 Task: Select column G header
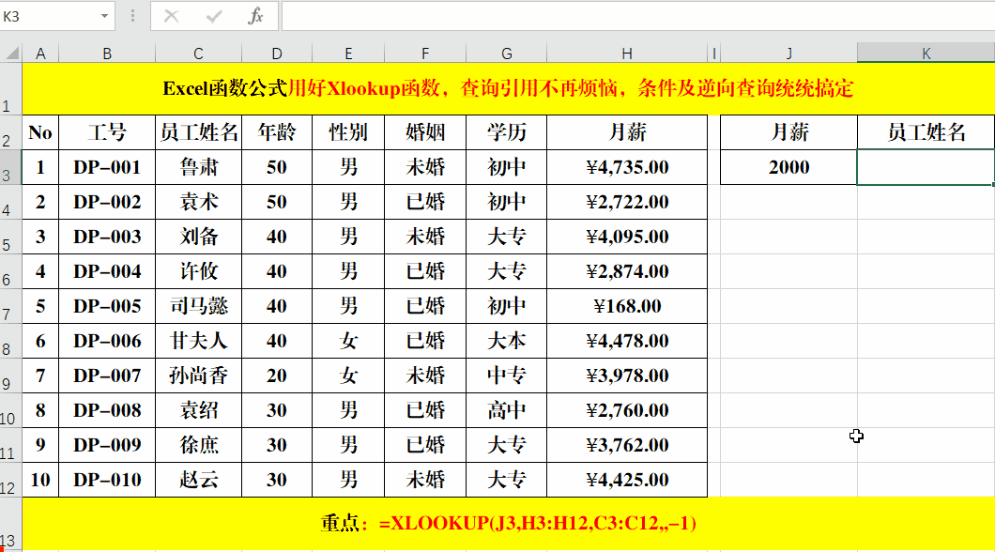506,54
